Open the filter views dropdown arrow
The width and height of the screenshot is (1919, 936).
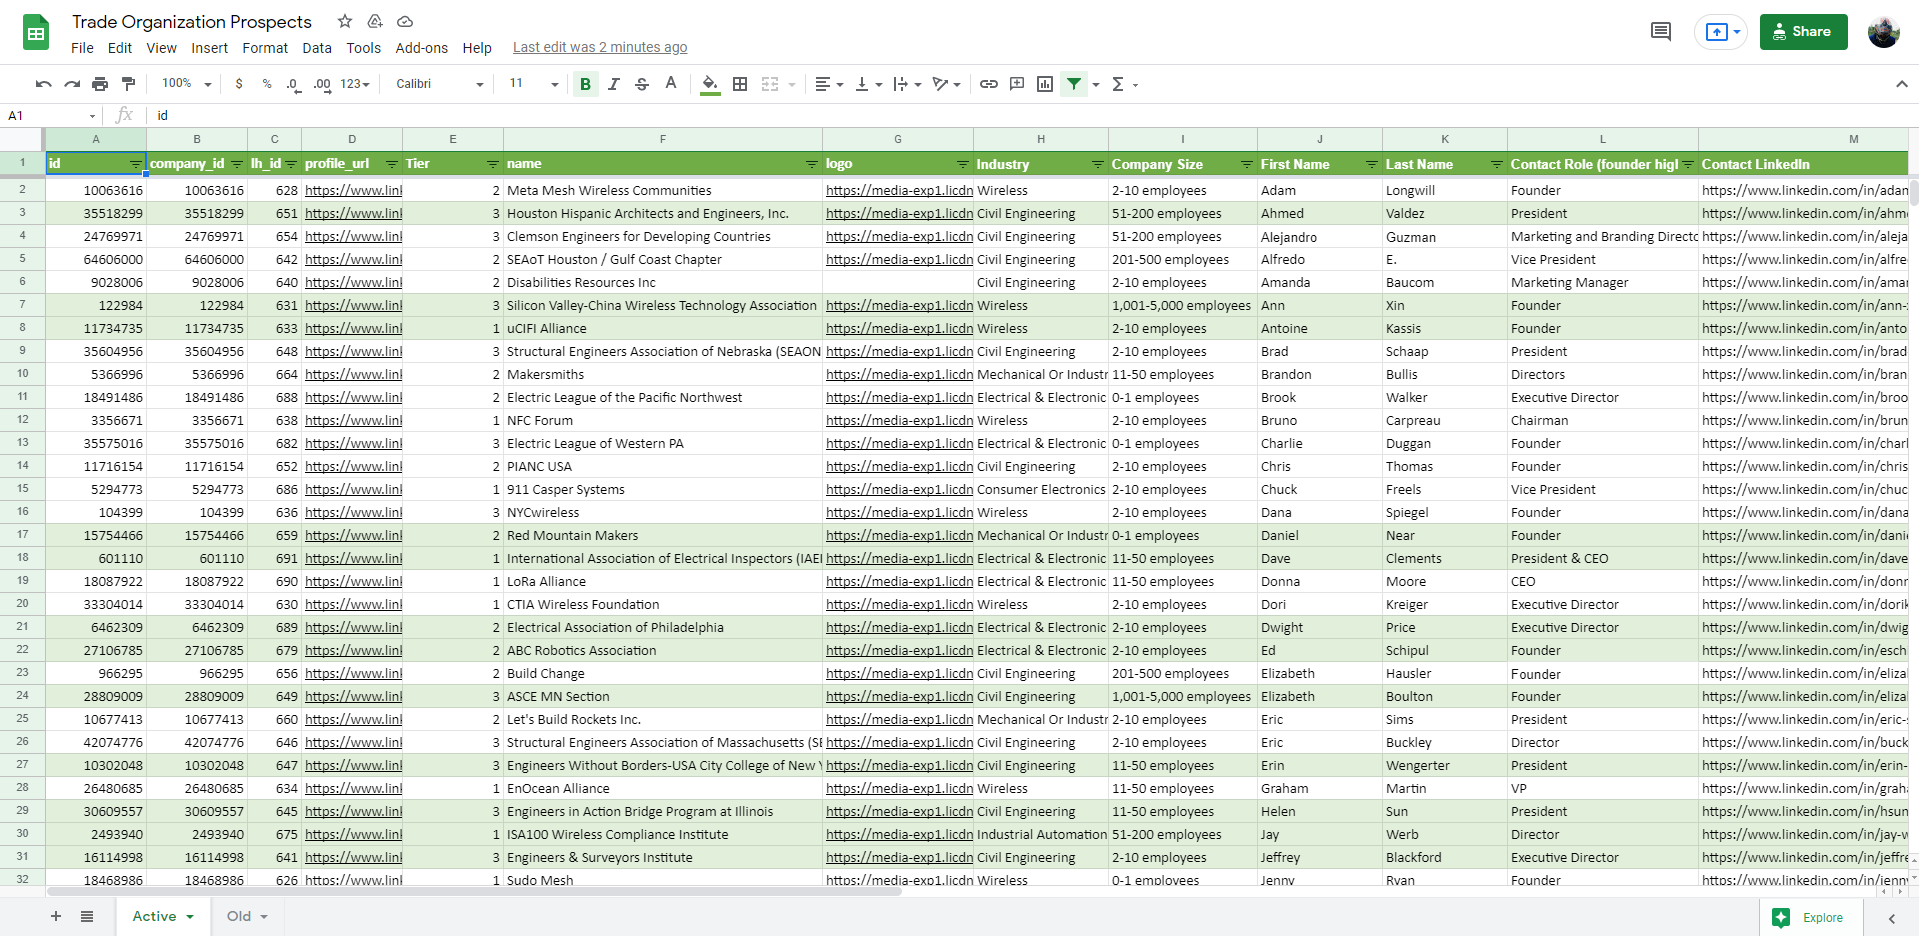pos(1096,84)
